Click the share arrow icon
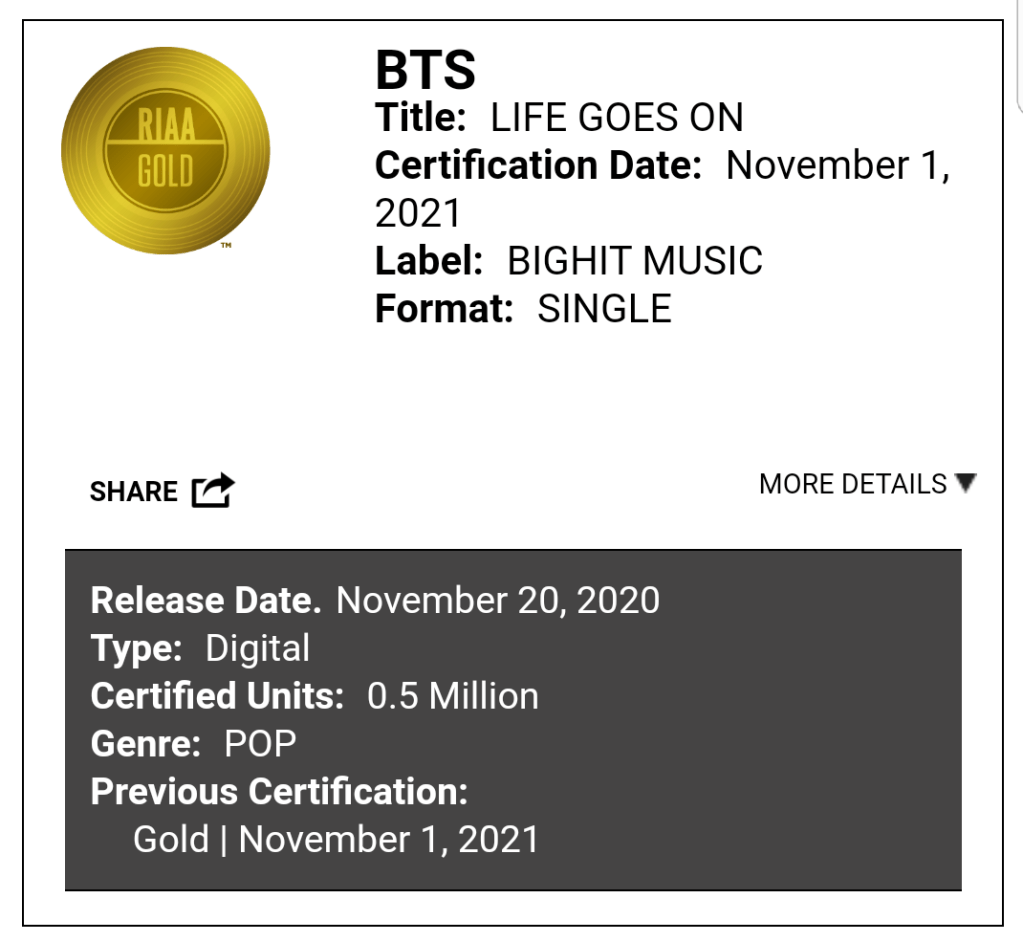 click(213, 490)
